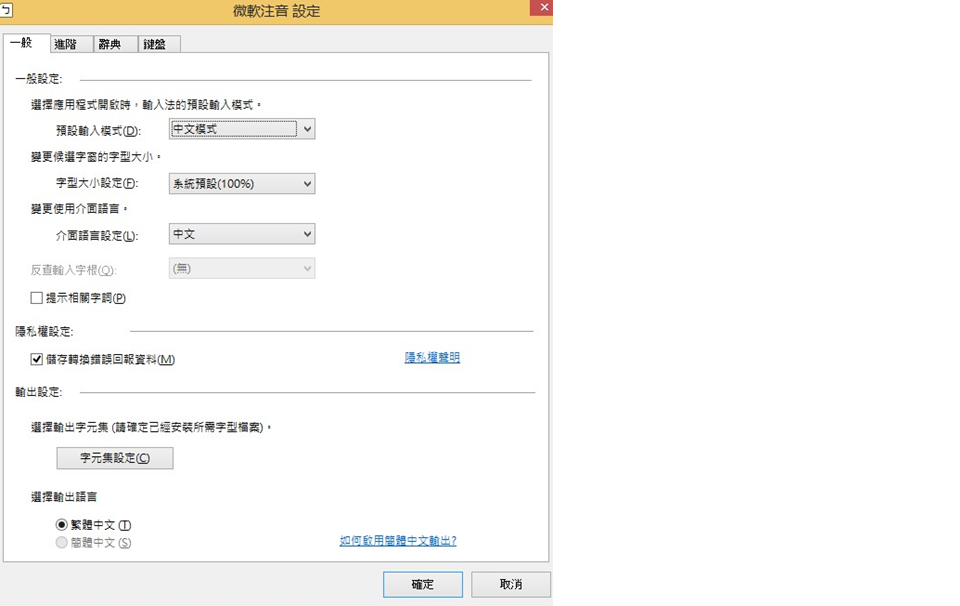The image size is (960, 606).
Task: Open the disabled 反查輸入字根 dropdown
Action: [242, 268]
